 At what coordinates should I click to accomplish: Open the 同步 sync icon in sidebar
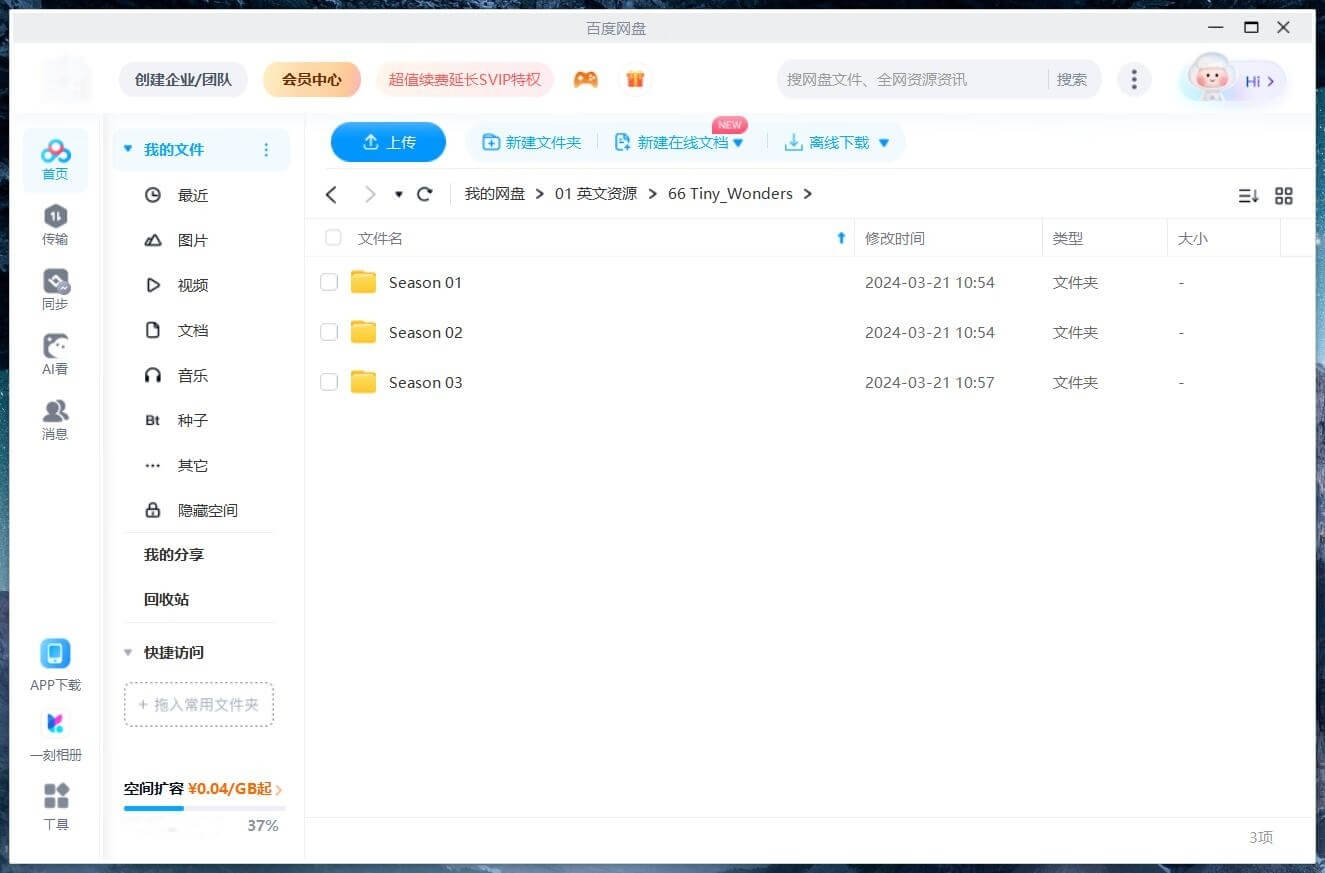tap(55, 282)
